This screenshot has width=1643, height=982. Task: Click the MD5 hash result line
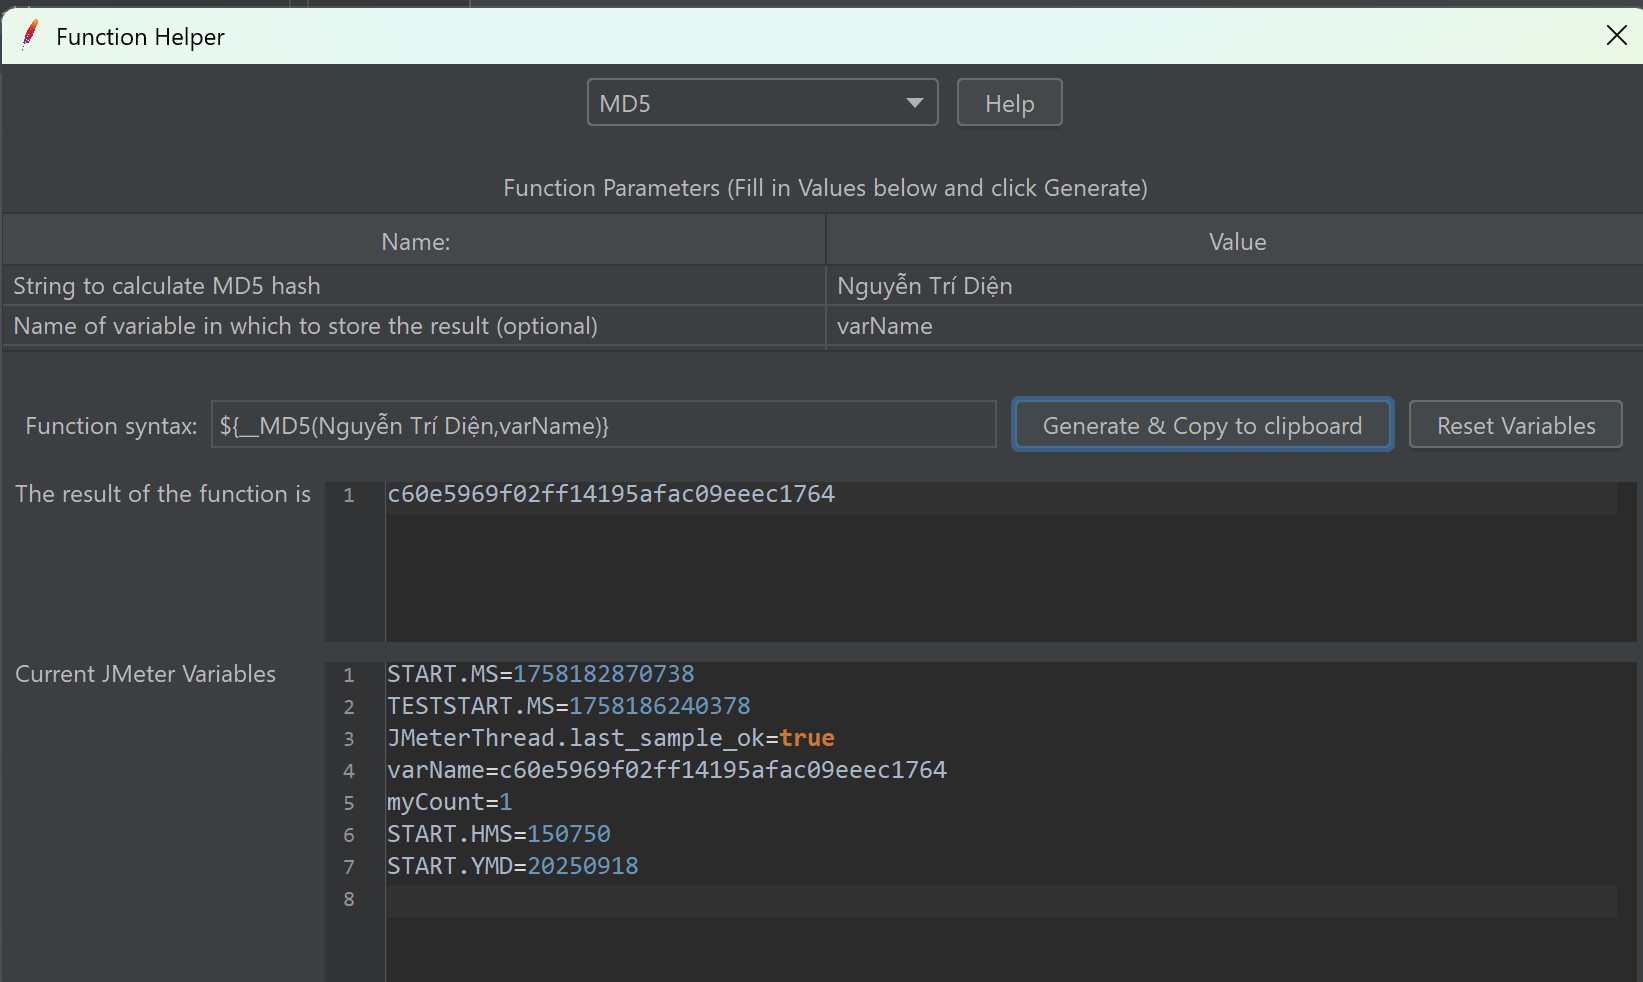tap(610, 494)
